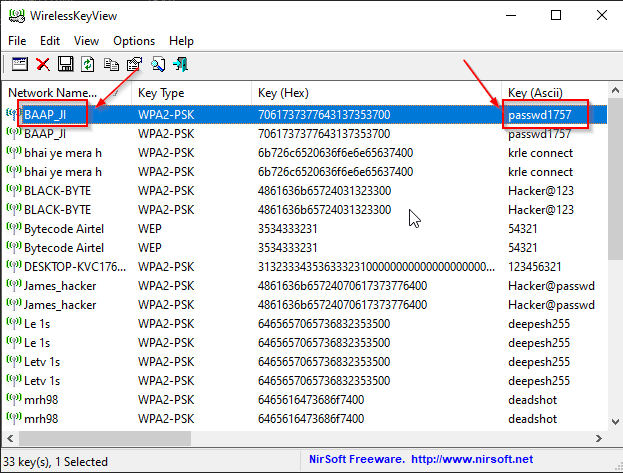Click the highlighted passwd1757 Ascii key

(x=540, y=115)
